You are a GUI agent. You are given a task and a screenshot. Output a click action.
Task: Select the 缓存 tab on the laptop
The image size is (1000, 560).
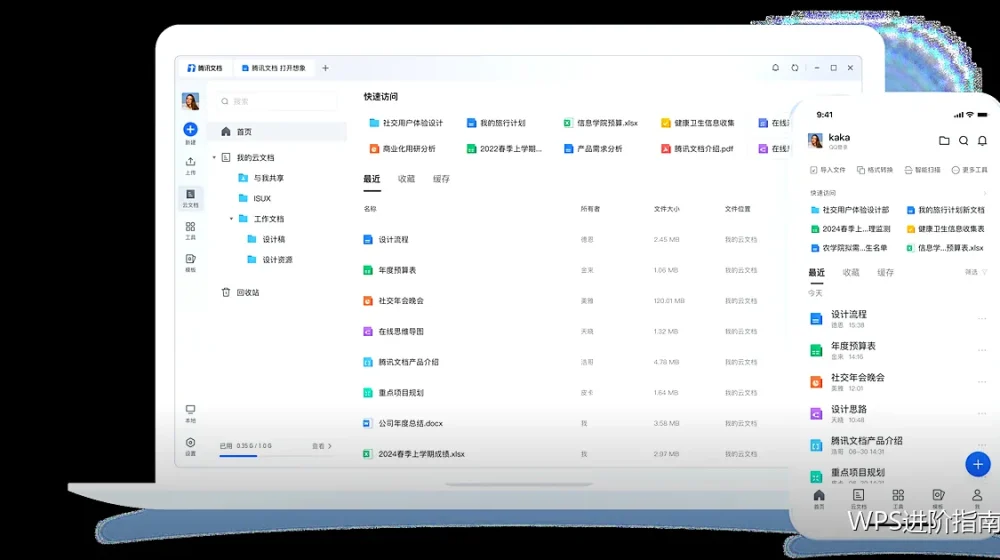click(x=441, y=179)
